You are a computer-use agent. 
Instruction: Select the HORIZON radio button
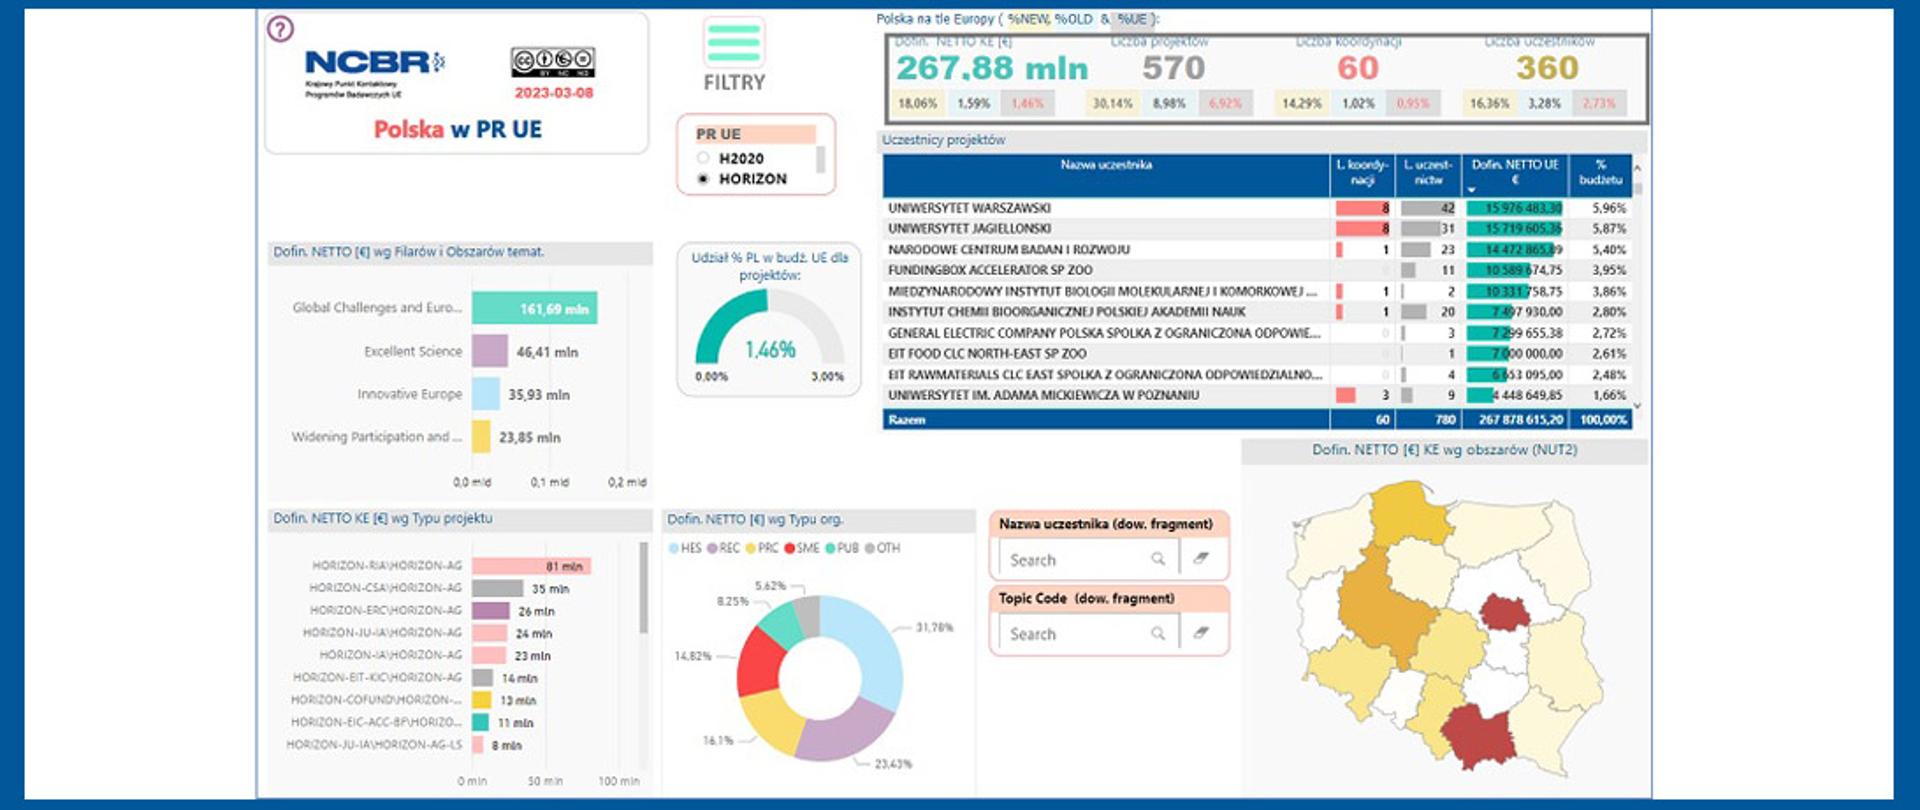coord(703,179)
